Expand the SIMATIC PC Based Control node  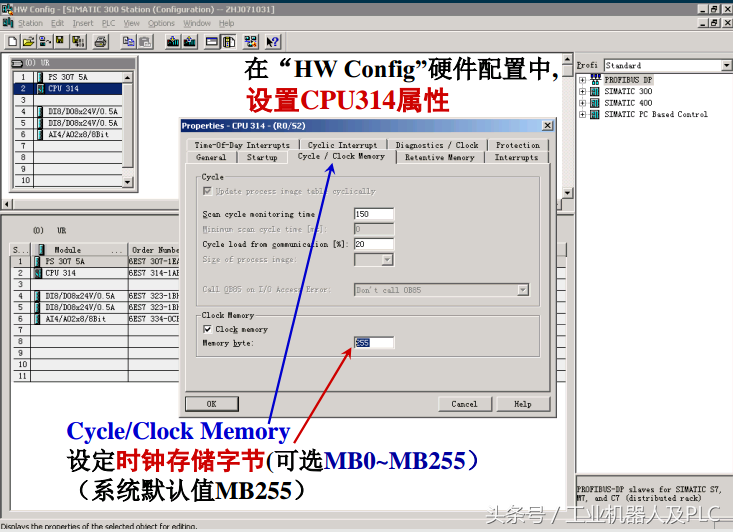(582, 115)
